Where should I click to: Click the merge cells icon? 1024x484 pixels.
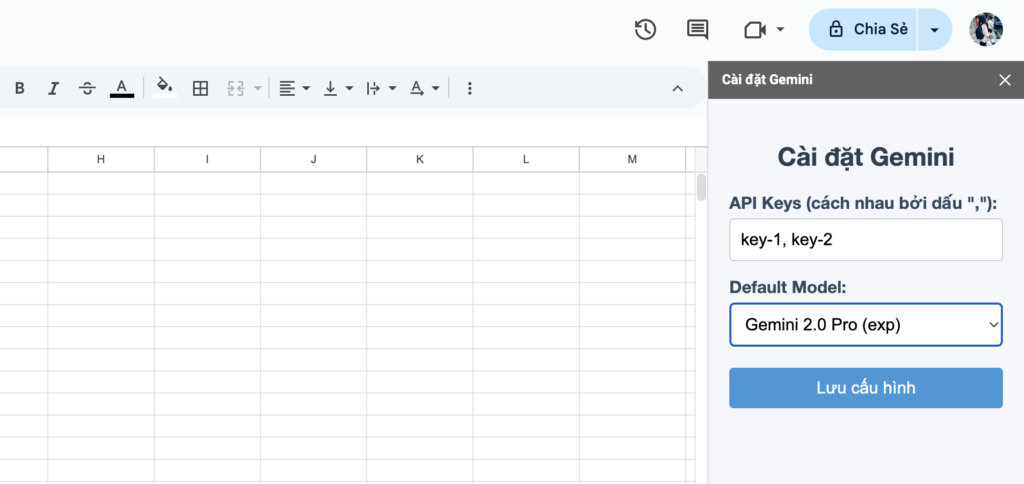pyautogui.click(x=235, y=88)
